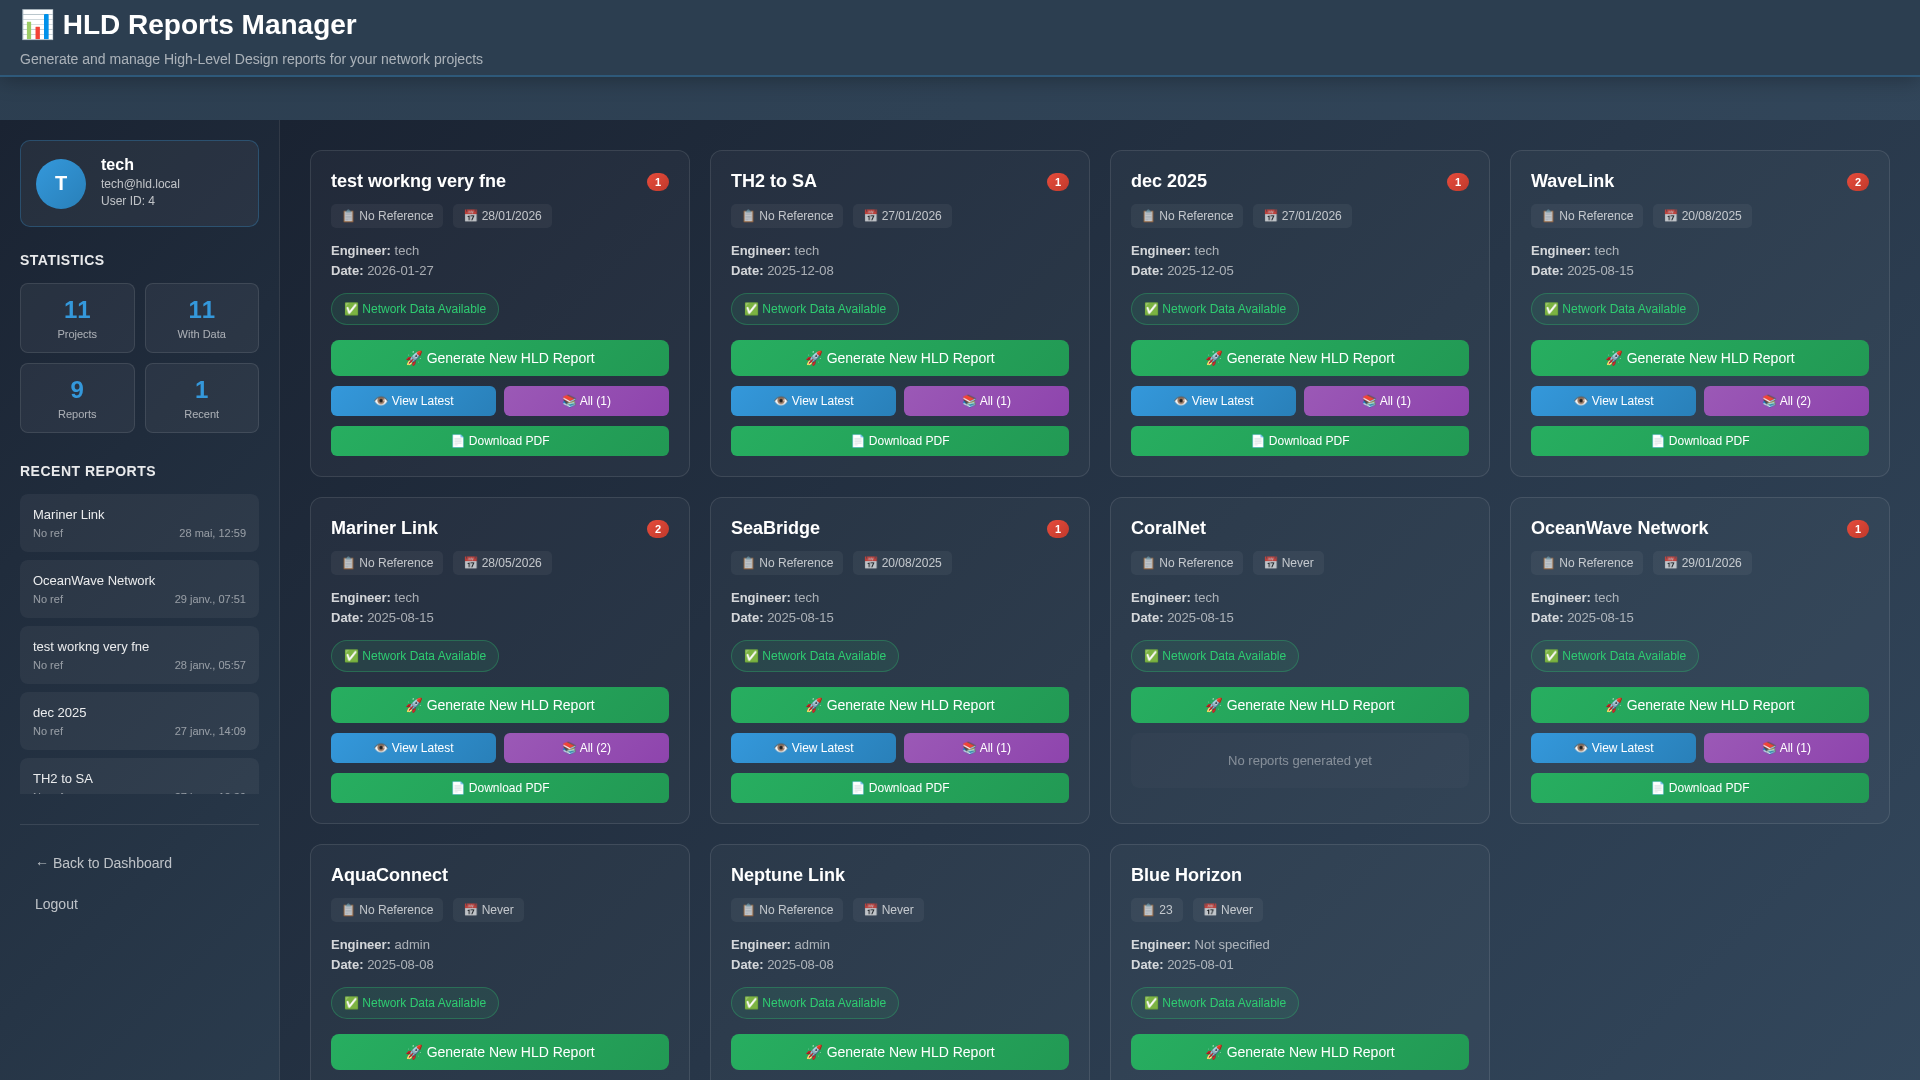This screenshot has width=1920, height=1080.
Task: Click the tech user avatar circle
Action: pos(61,184)
